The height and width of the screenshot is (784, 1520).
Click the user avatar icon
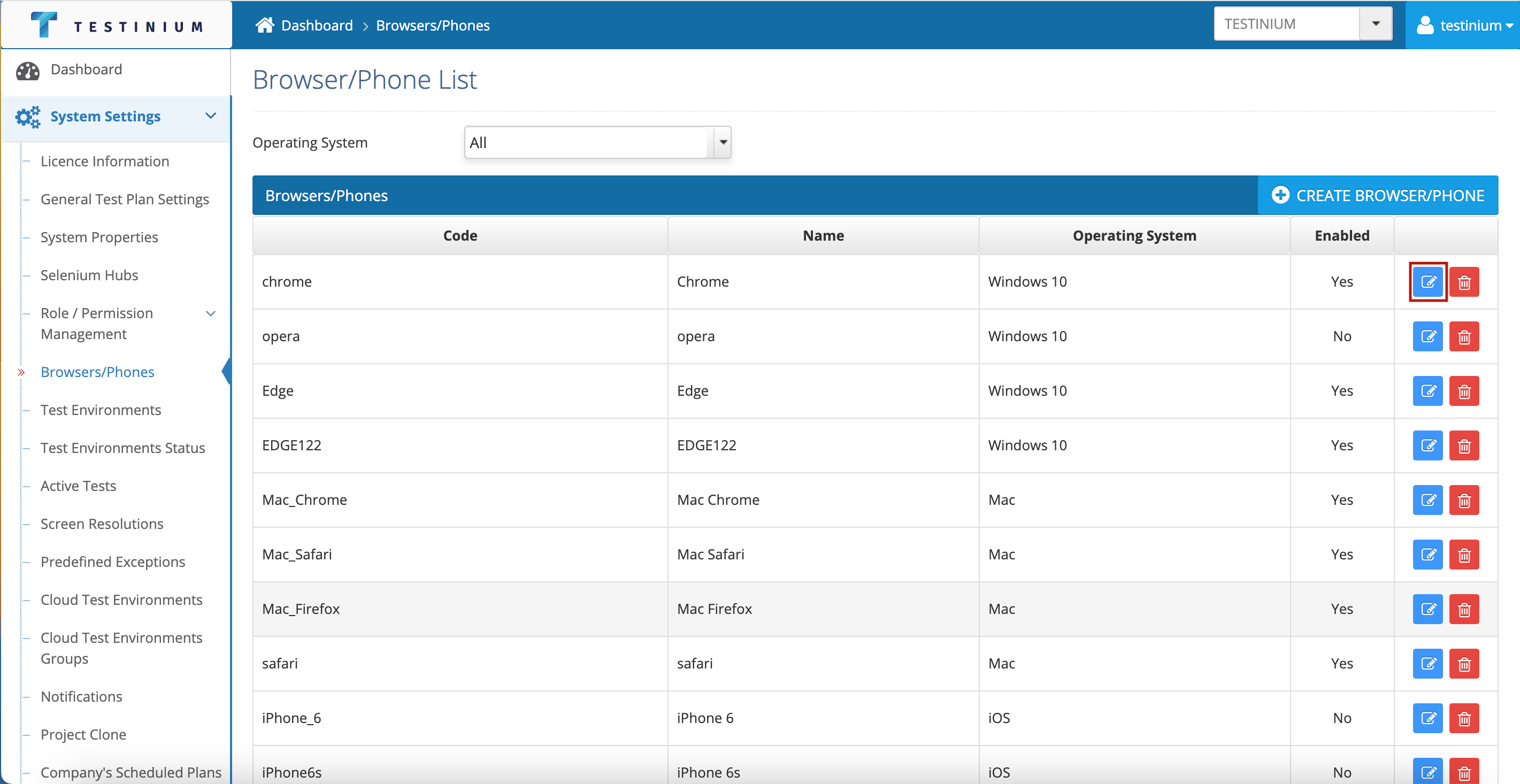point(1426,25)
